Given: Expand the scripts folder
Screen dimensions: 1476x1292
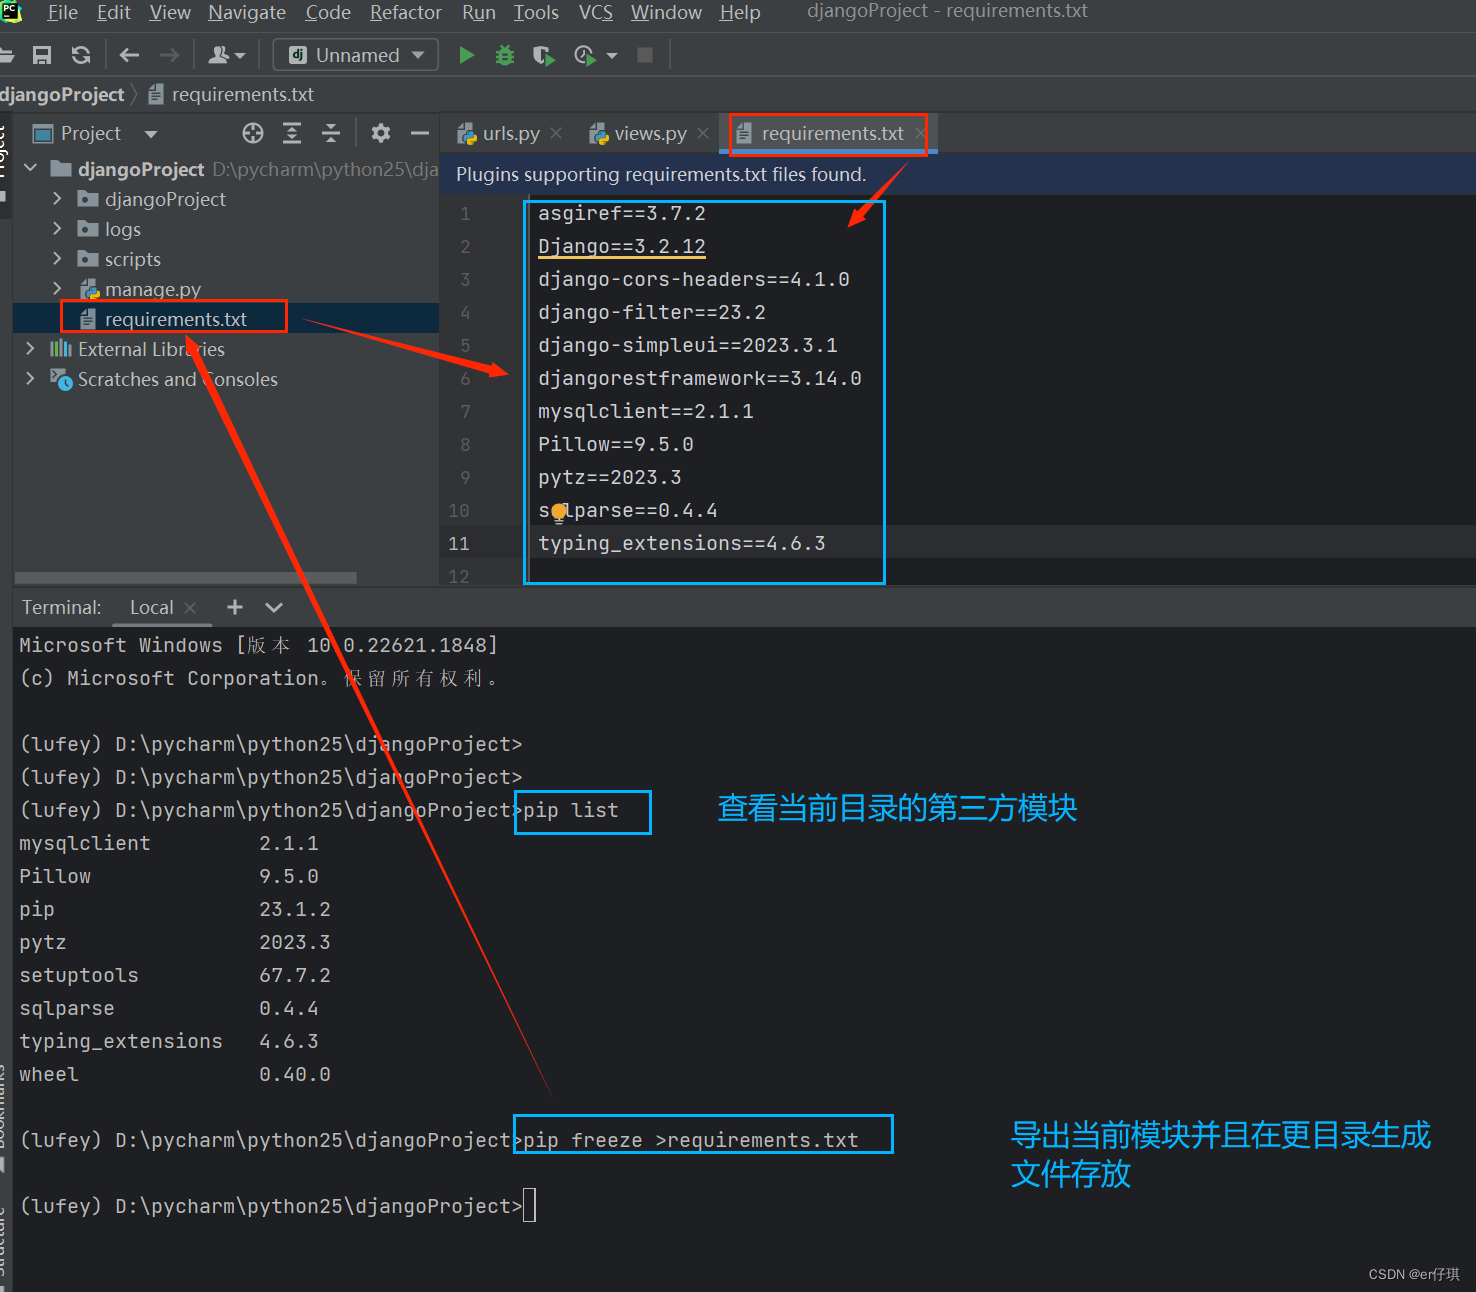Looking at the screenshot, I should [x=57, y=259].
